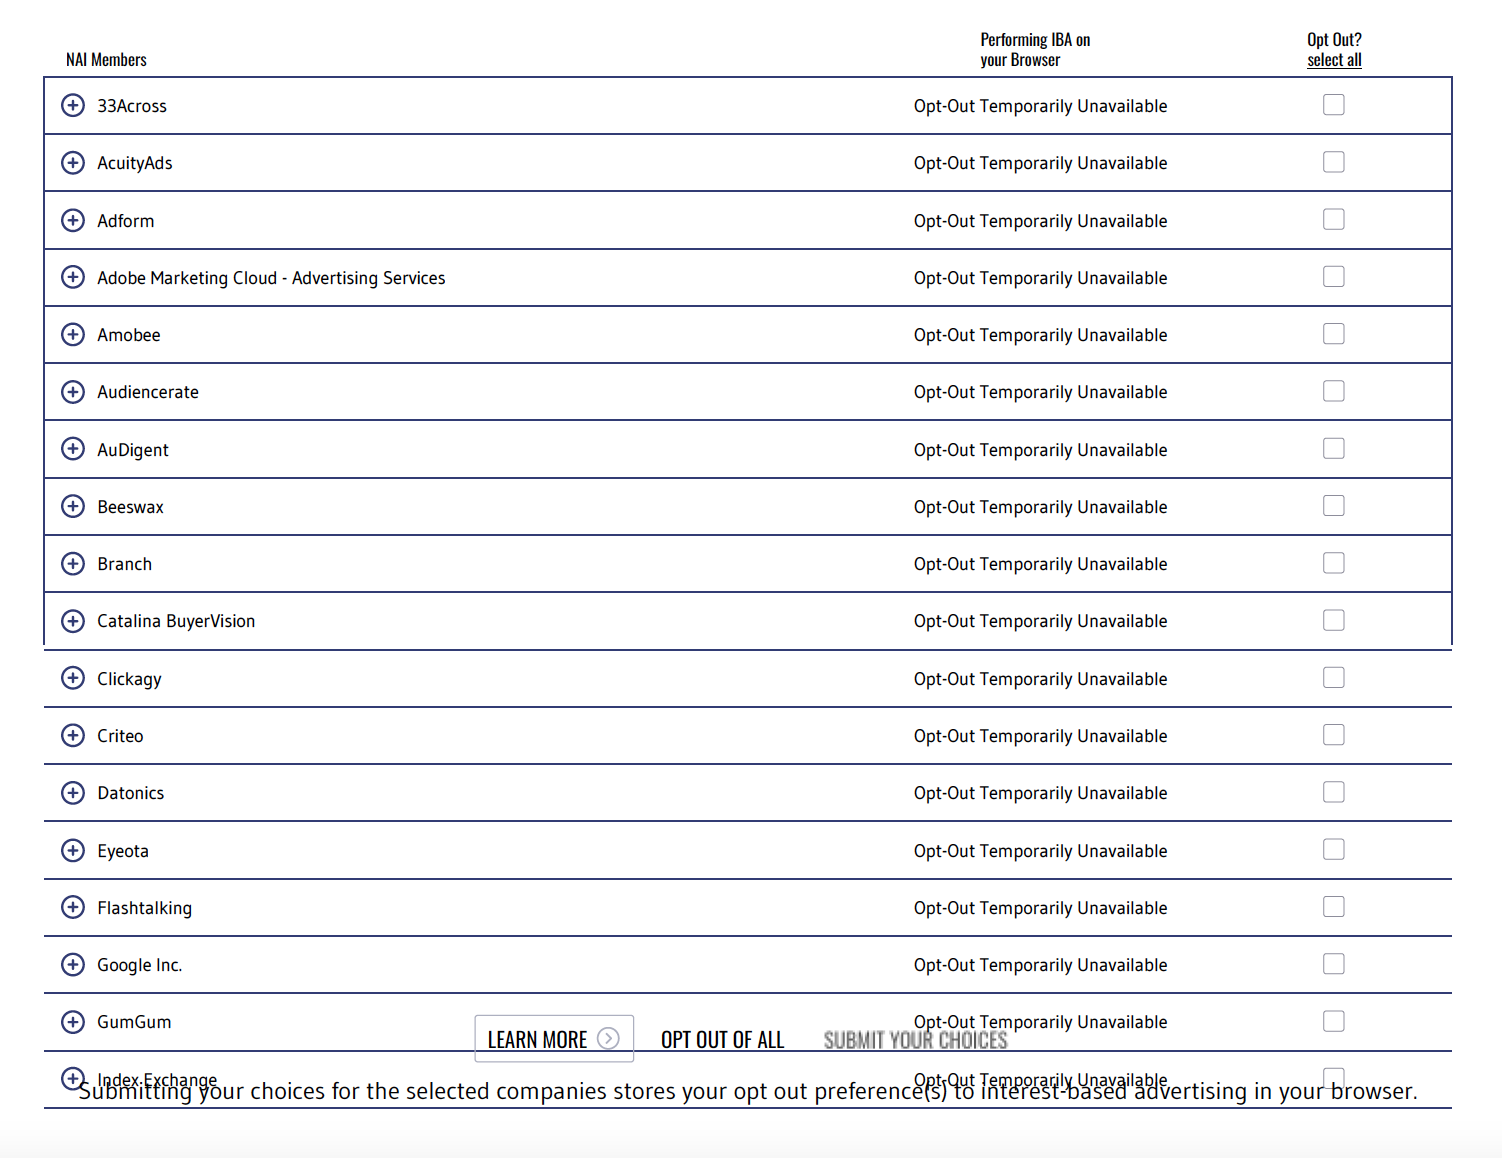Click the 'select all' link

(x=1334, y=60)
